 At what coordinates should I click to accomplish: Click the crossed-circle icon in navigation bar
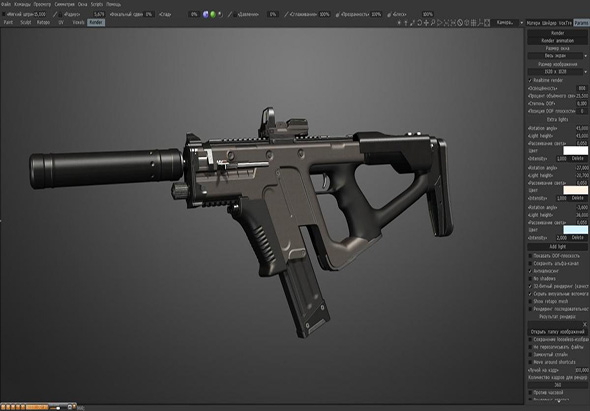click(x=460, y=23)
